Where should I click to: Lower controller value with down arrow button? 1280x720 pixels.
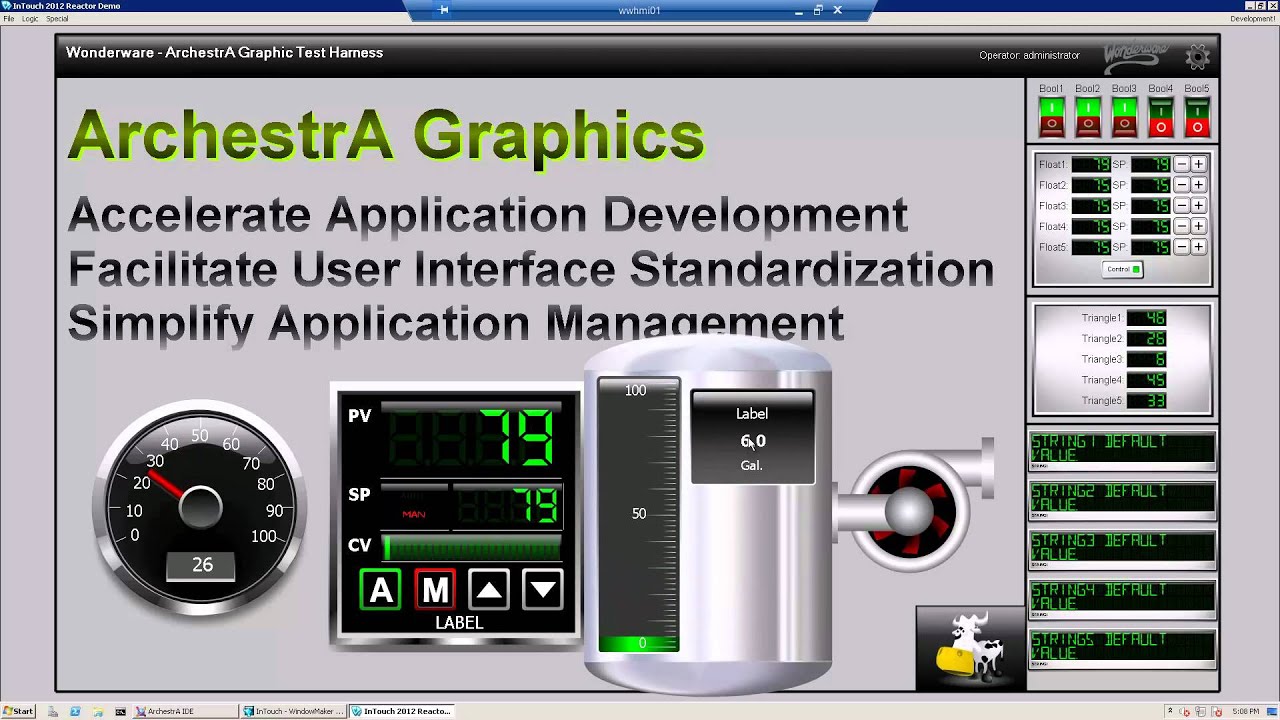pyautogui.click(x=542, y=590)
